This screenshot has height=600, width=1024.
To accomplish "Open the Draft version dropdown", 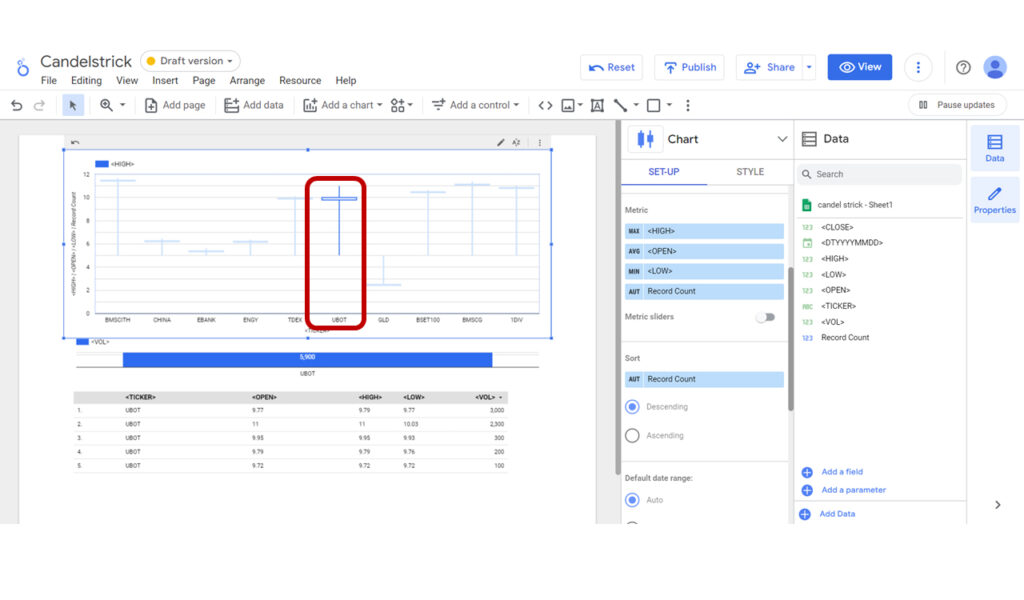I will [190, 61].
